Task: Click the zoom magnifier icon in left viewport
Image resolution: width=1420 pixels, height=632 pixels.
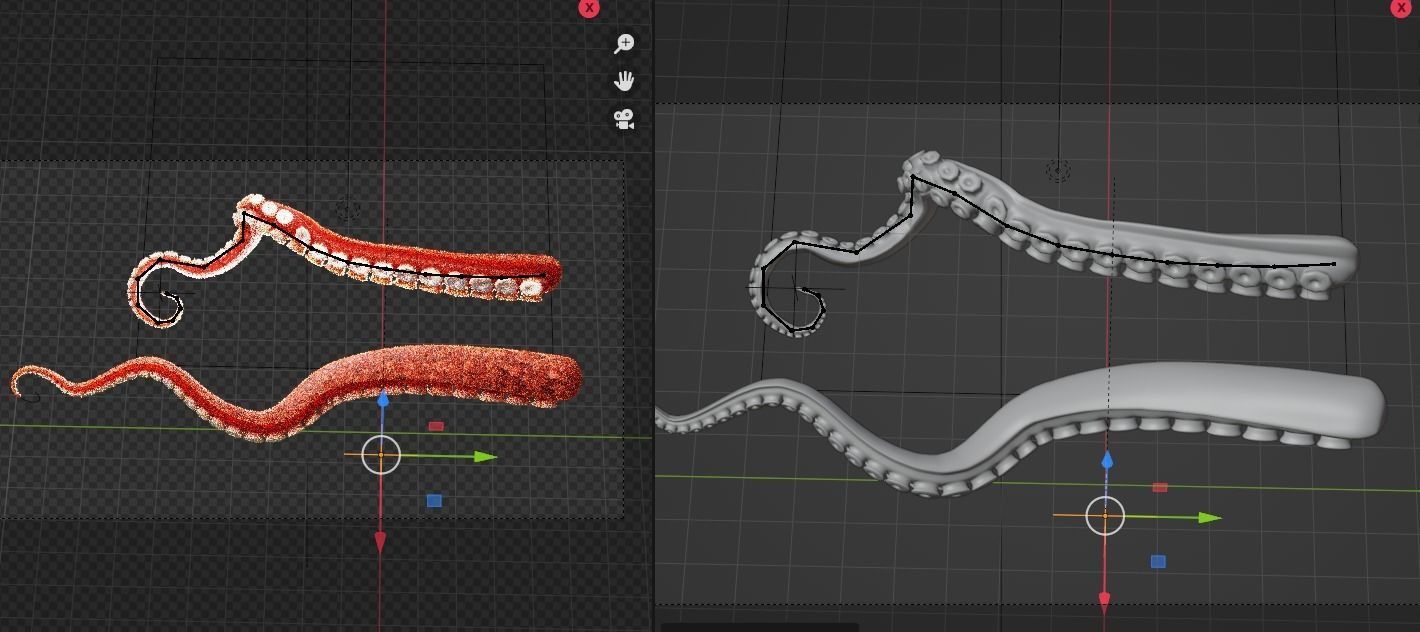Action: [x=625, y=43]
